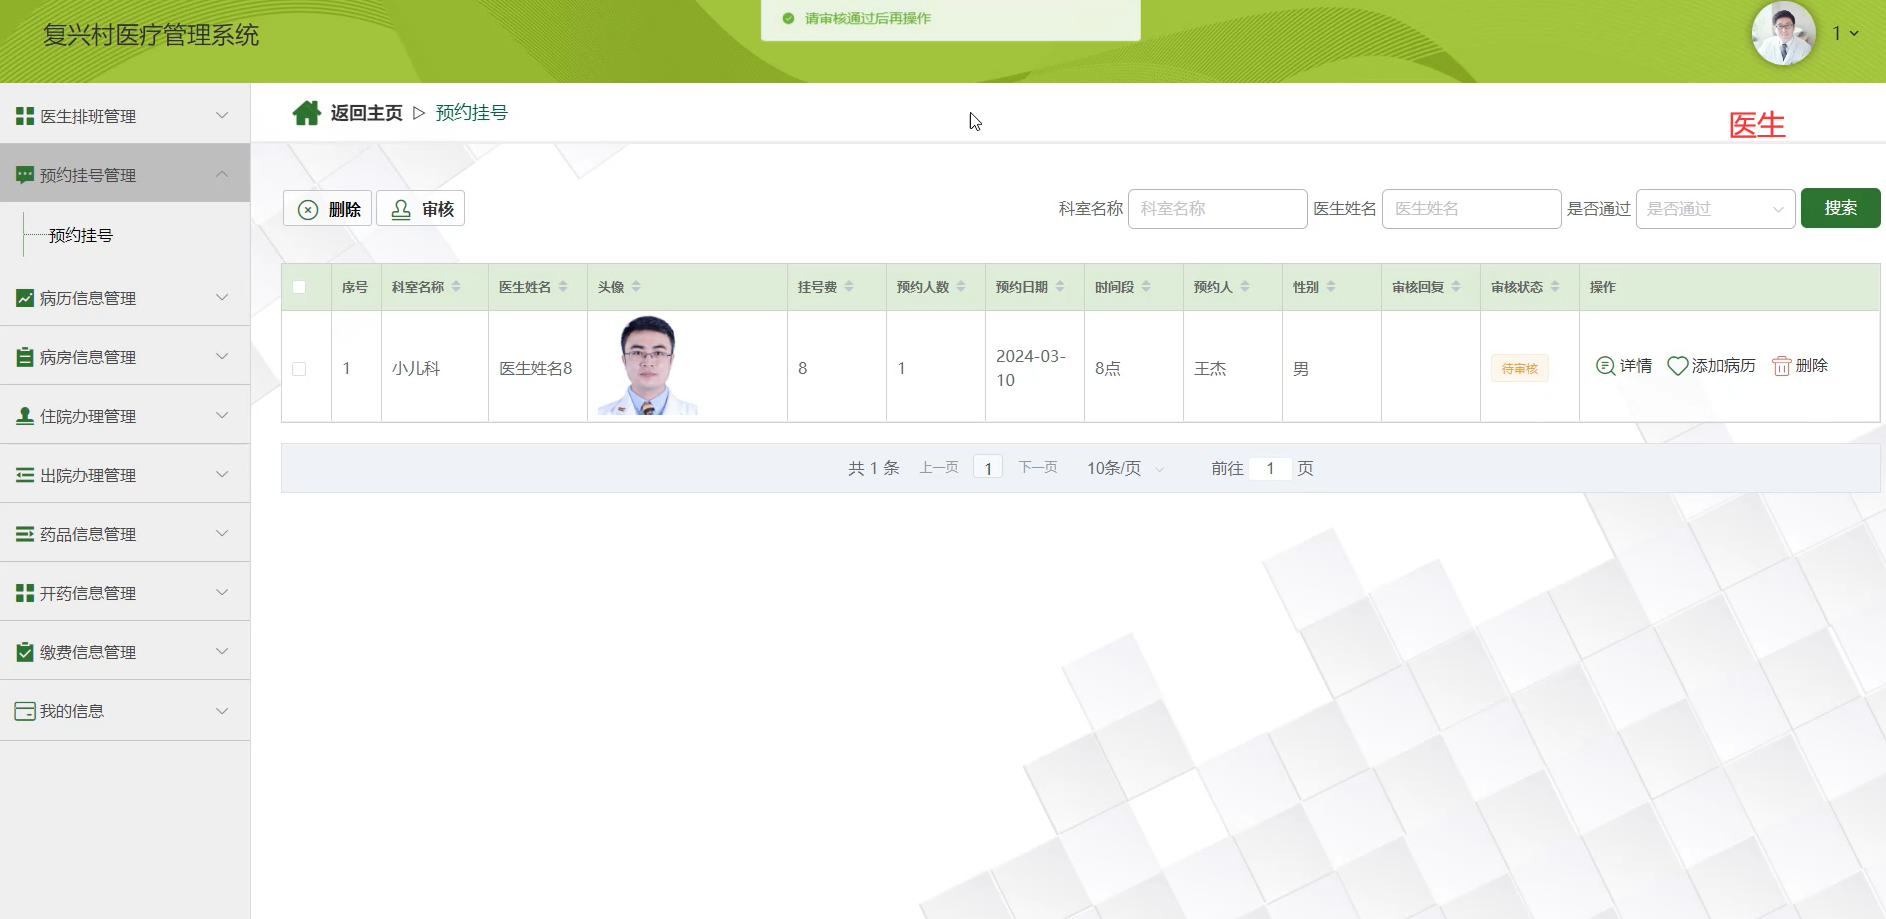Screen dimensions: 1886x919
Task: Click the person icon on 审核 button
Action: click(401, 209)
